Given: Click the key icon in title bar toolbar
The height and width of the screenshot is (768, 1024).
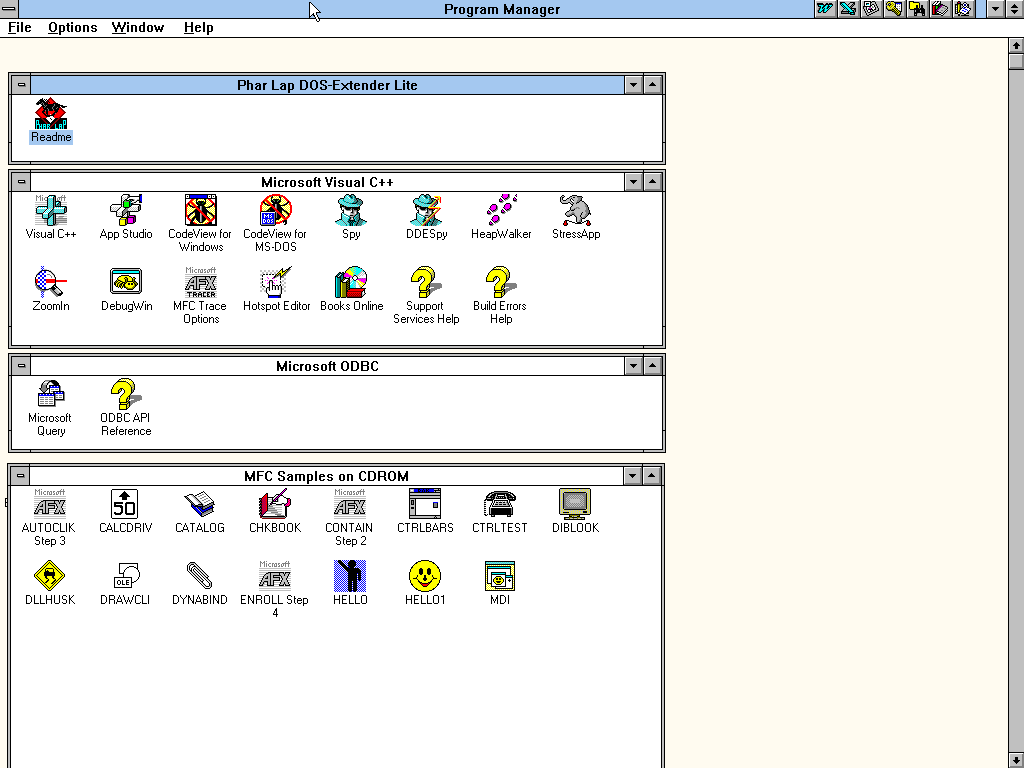Looking at the screenshot, I should click(894, 8).
